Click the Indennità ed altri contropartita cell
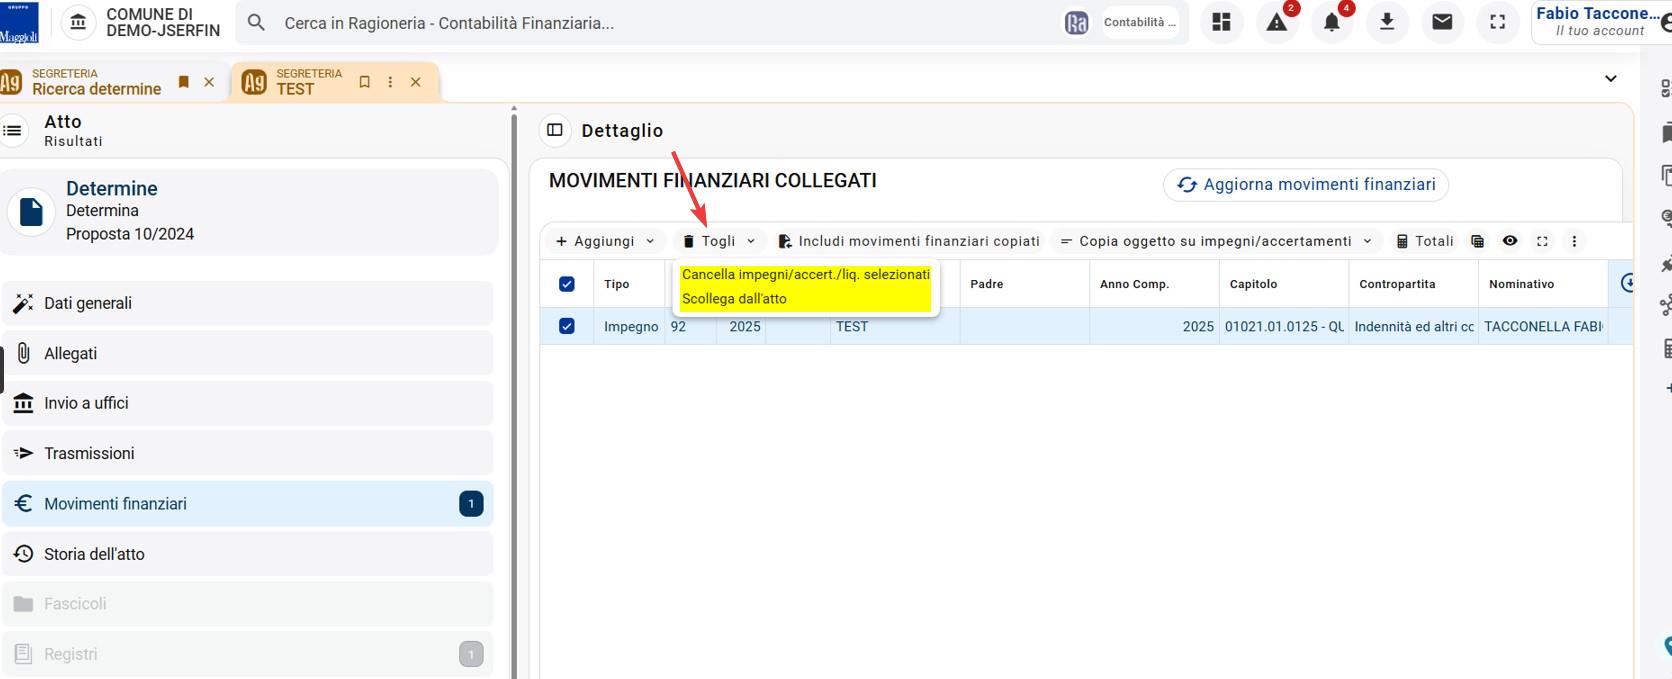1672x679 pixels. (x=1413, y=326)
